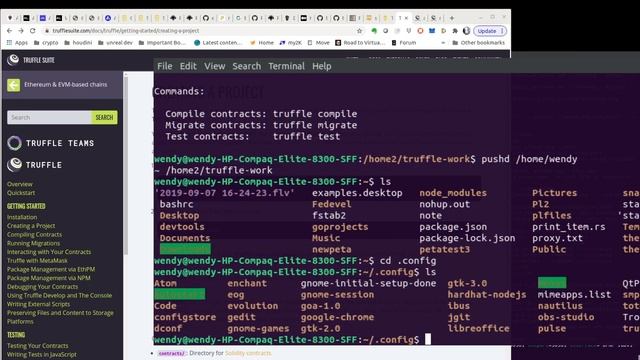
Task: Open the Chrome extensions puzzle icon
Action: pos(455,31)
